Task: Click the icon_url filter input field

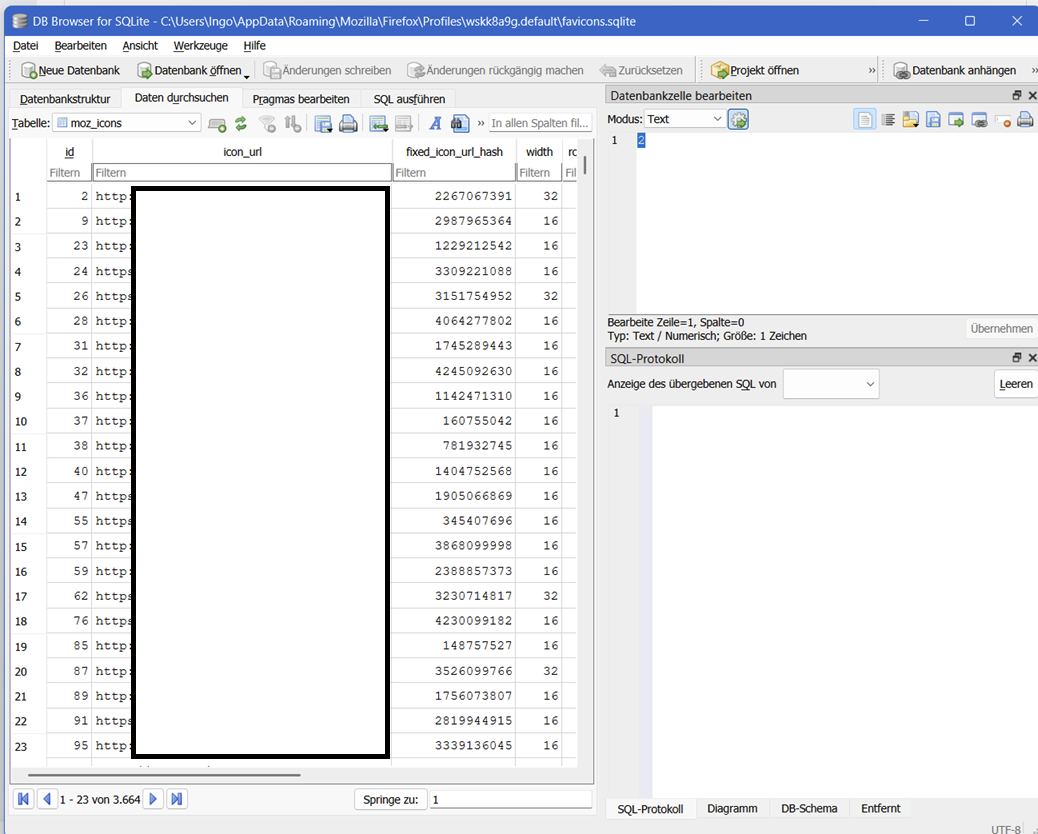Action: coord(242,173)
